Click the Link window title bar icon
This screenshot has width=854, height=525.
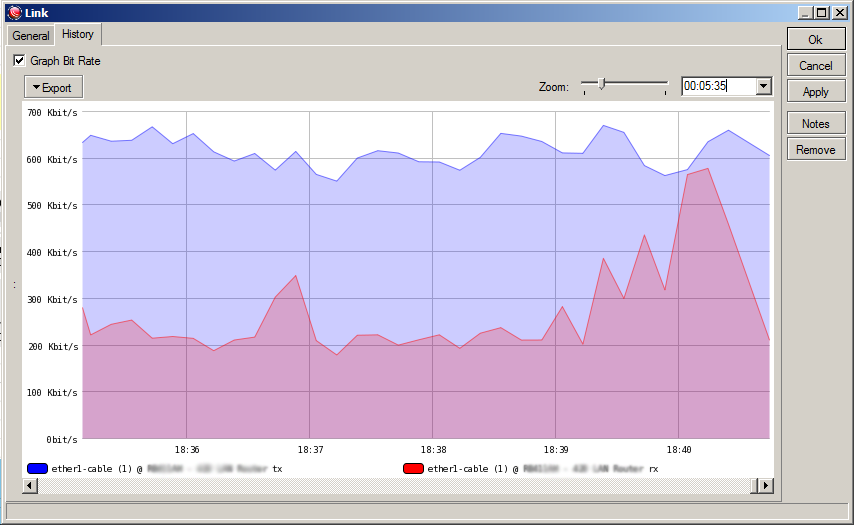tap(15, 13)
